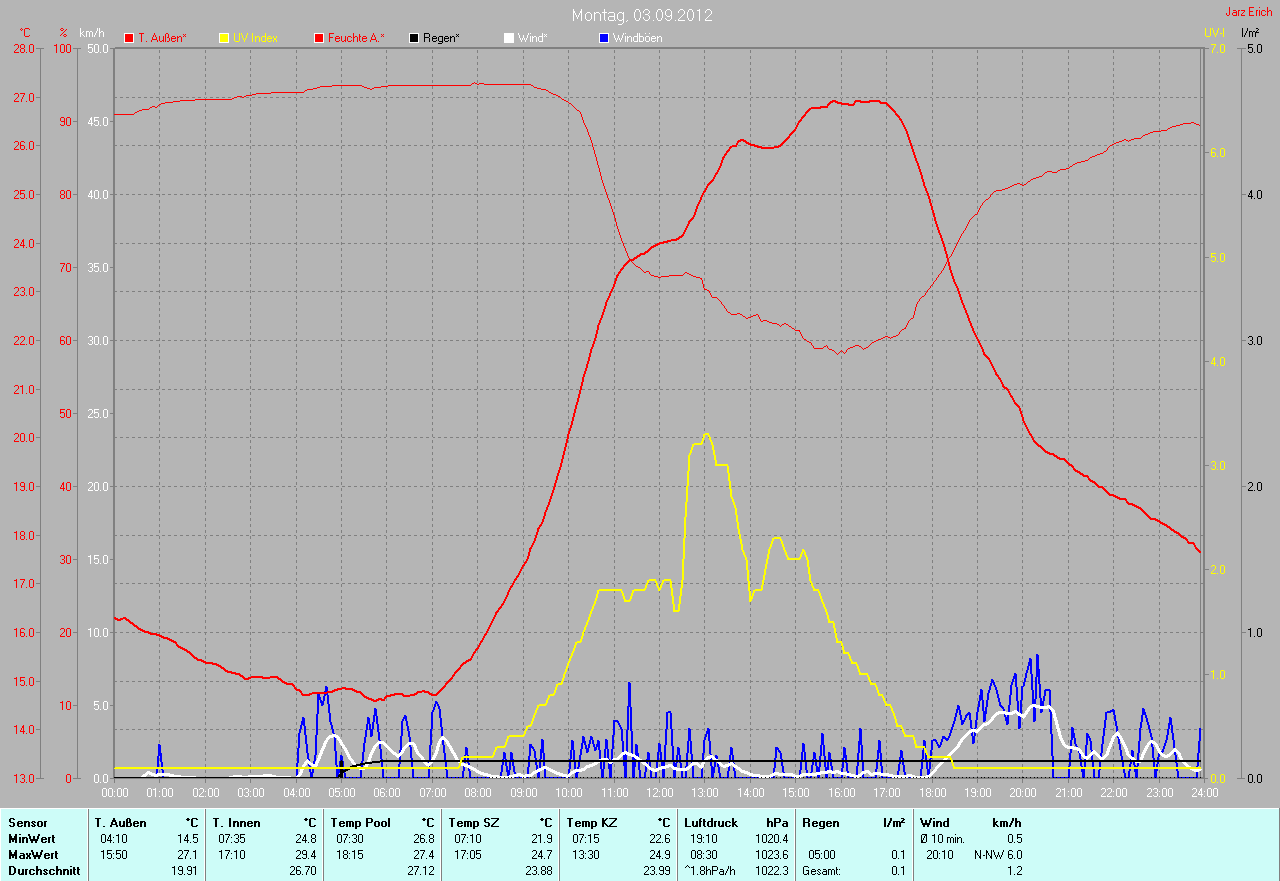Click the Luftdruck column header
The width and height of the screenshot is (1280, 881).
coord(711,823)
